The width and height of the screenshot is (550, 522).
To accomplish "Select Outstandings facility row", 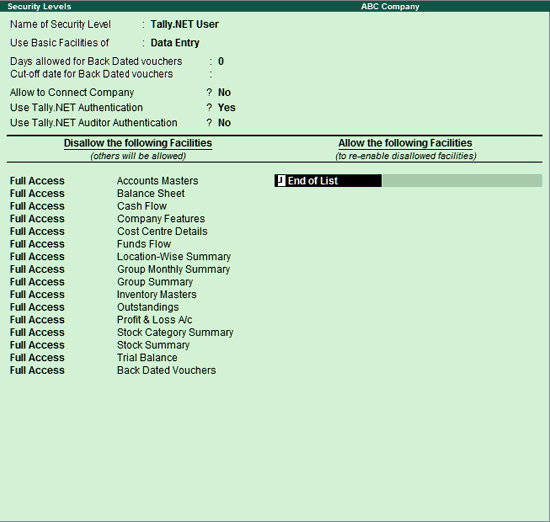I will (x=148, y=307).
